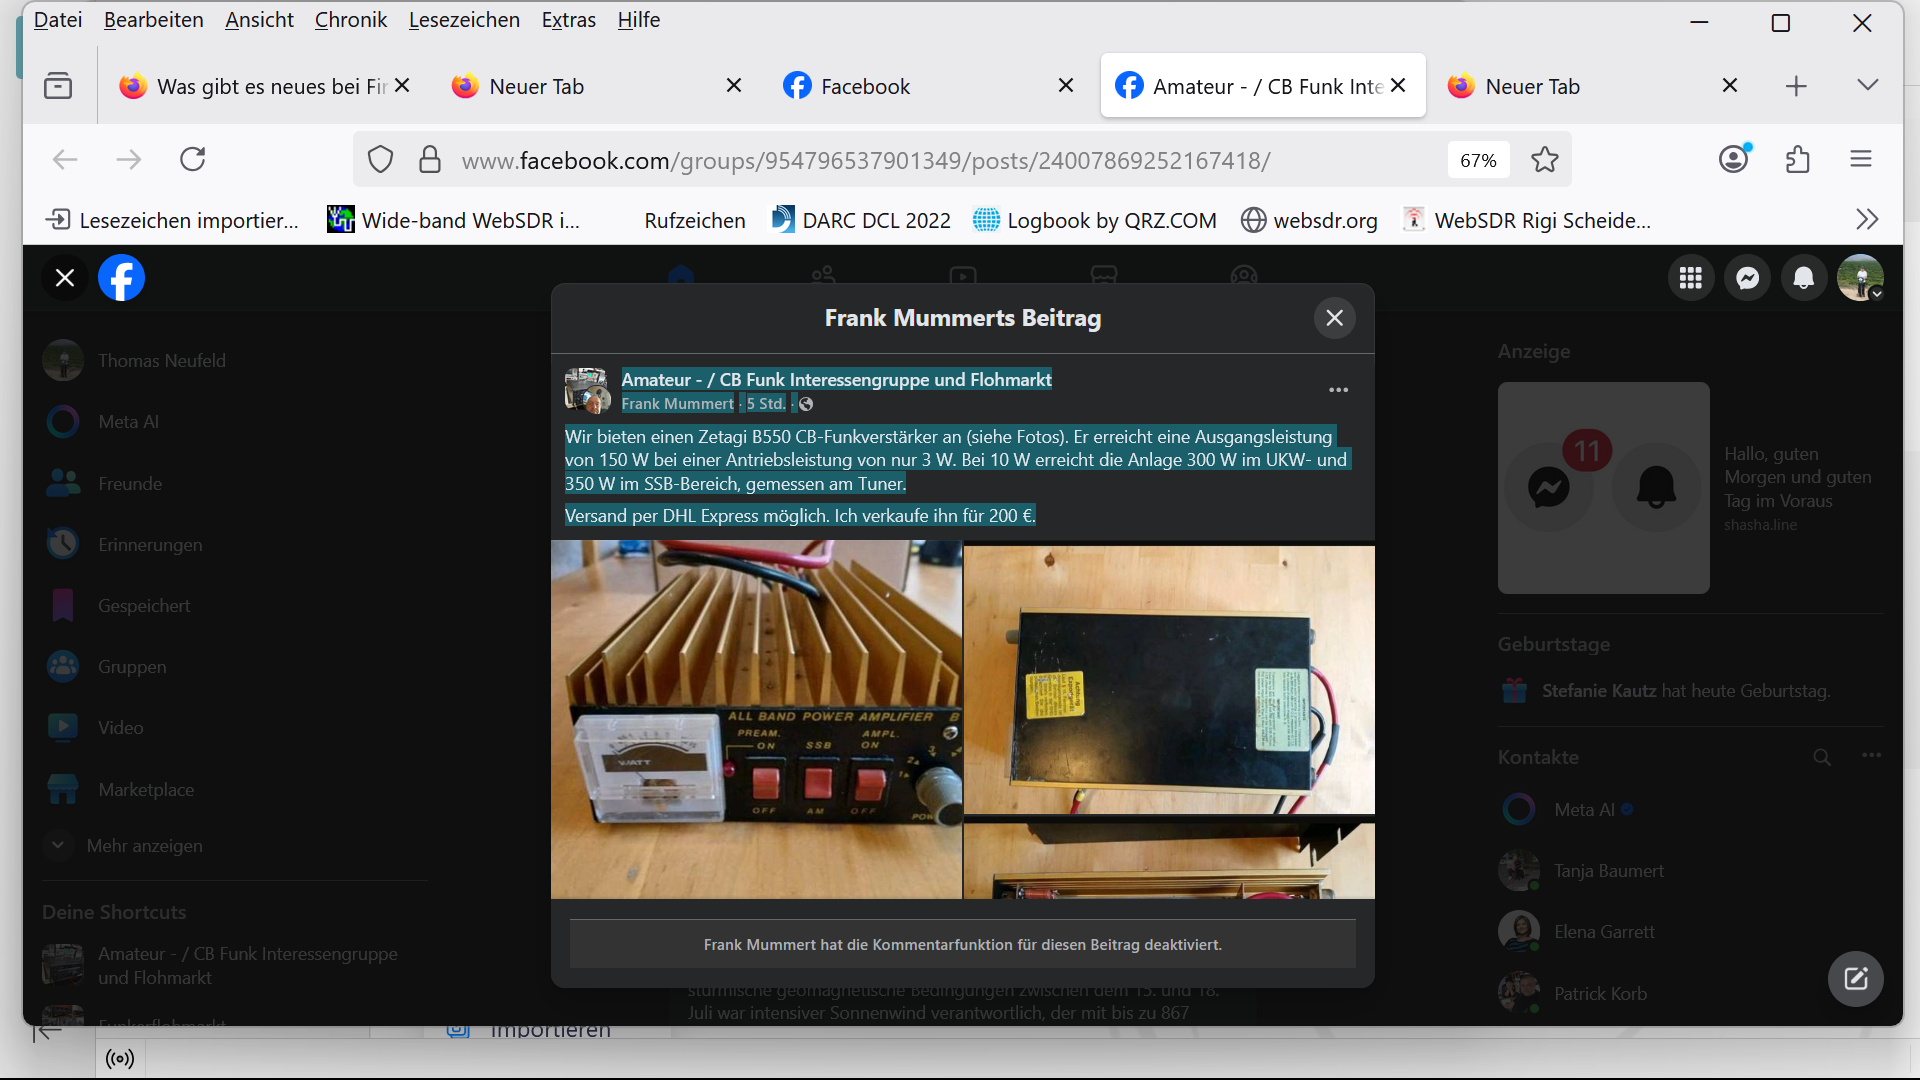Open post options three-dot menu
1920x1080 pixels.
pos(1338,390)
